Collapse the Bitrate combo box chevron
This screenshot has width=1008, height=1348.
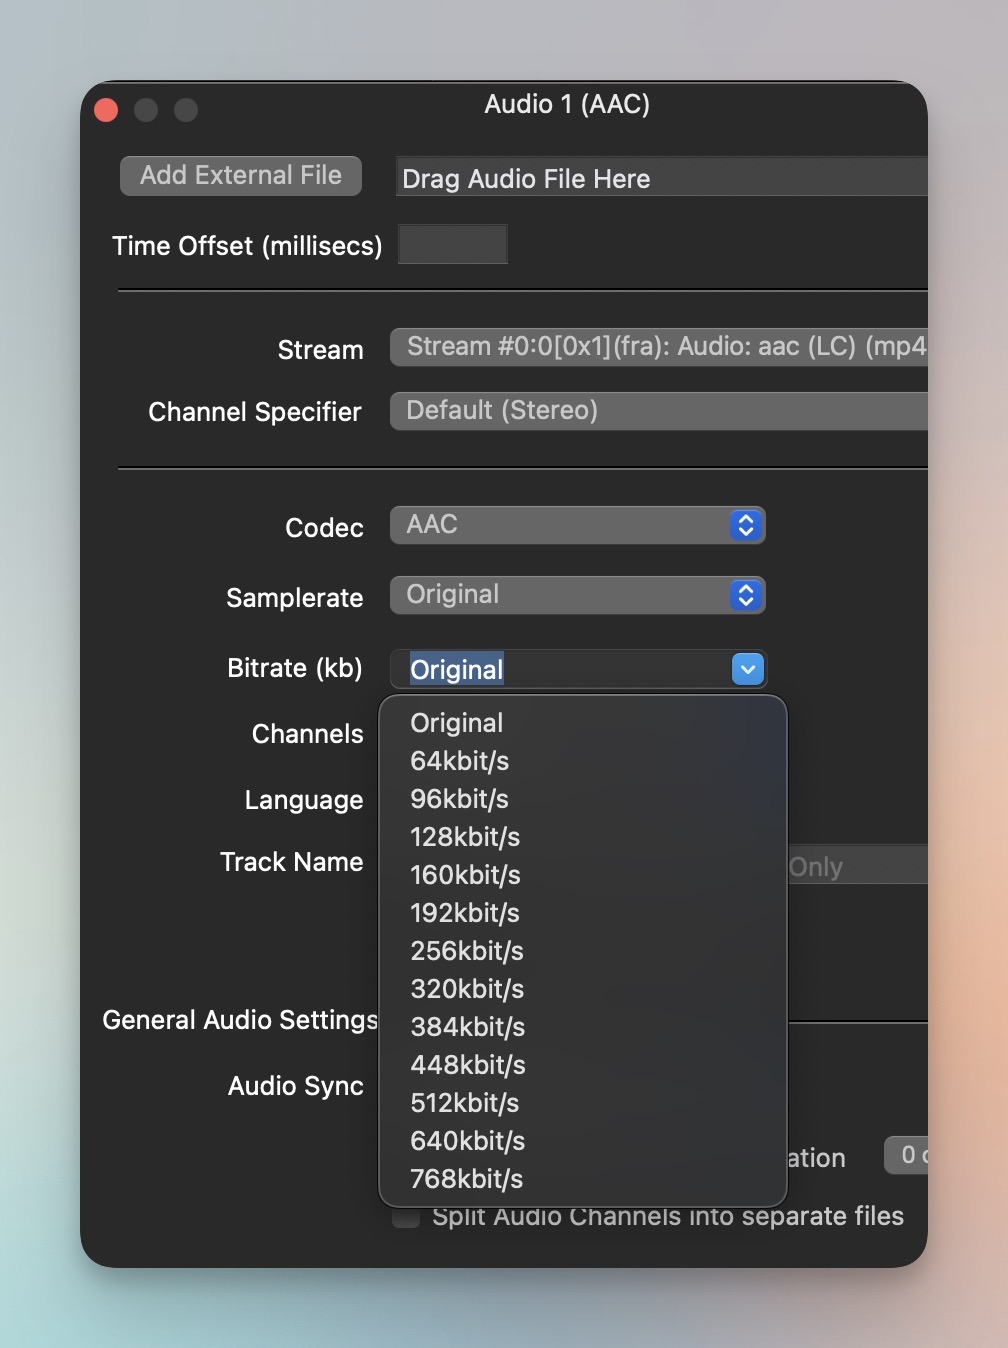748,669
